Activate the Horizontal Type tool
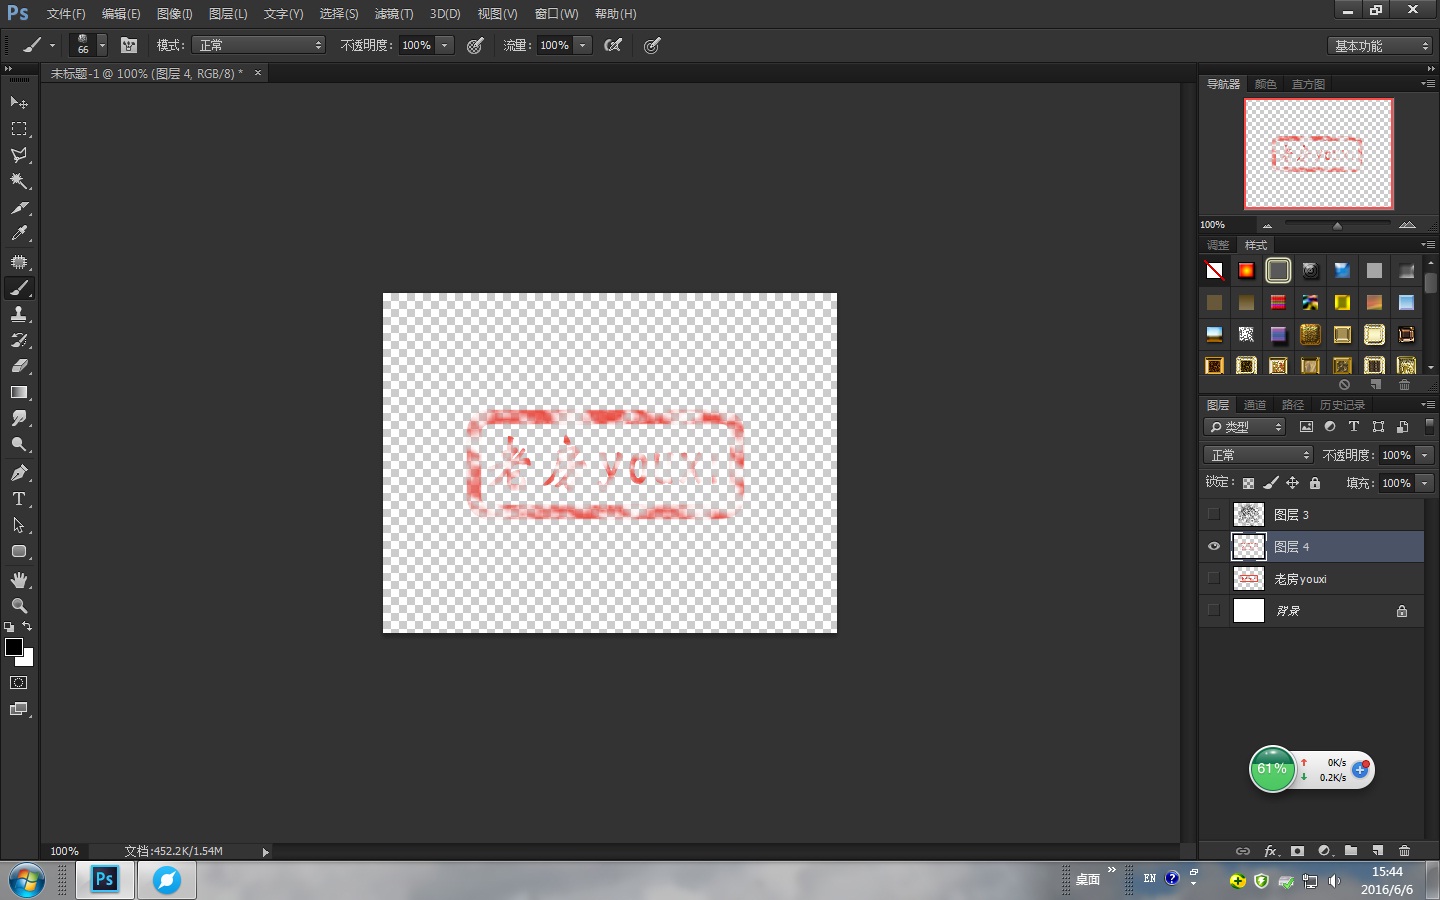This screenshot has height=900, width=1440. pos(18,499)
